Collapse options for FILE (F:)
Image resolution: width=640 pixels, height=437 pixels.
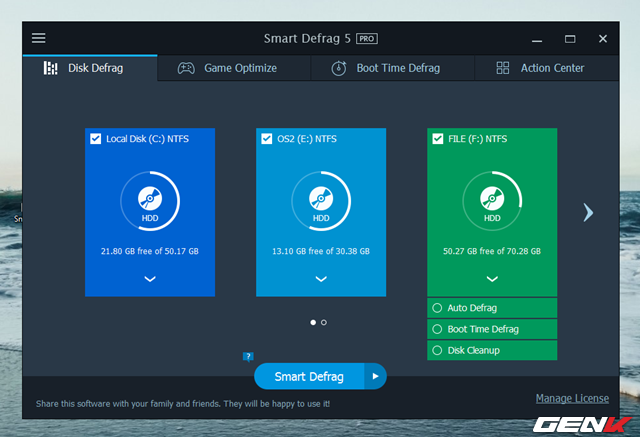tap(492, 279)
